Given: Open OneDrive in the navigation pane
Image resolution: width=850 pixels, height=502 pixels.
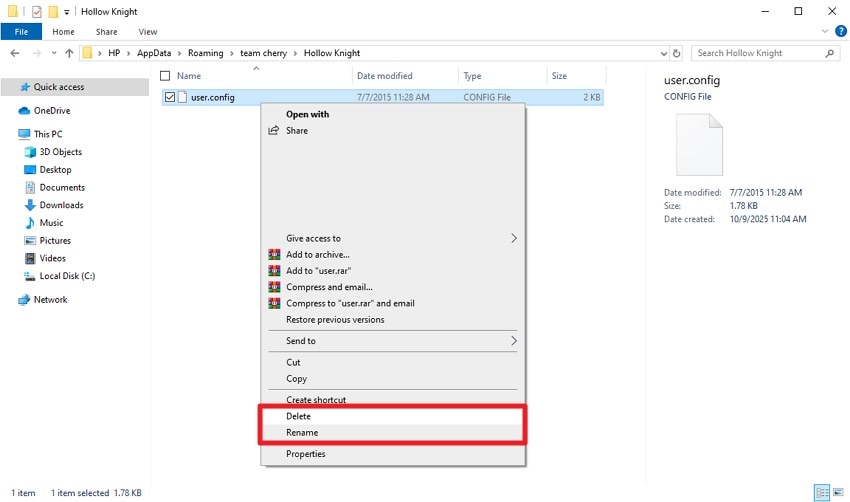Looking at the screenshot, I should point(52,111).
